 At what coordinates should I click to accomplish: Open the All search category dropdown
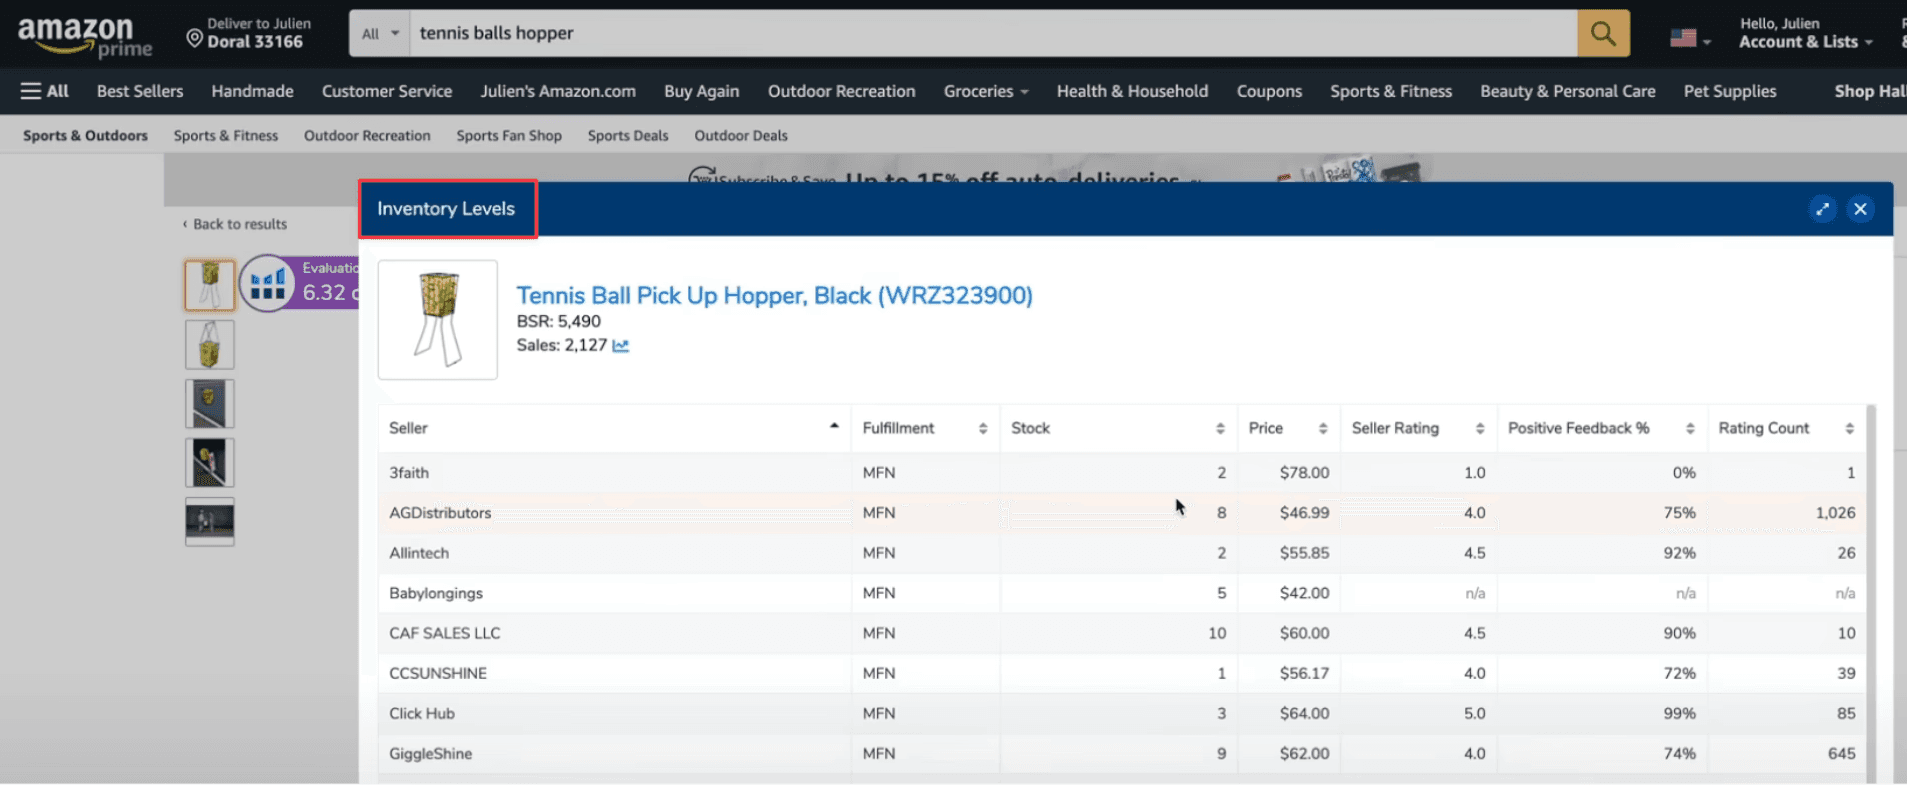[x=380, y=33]
